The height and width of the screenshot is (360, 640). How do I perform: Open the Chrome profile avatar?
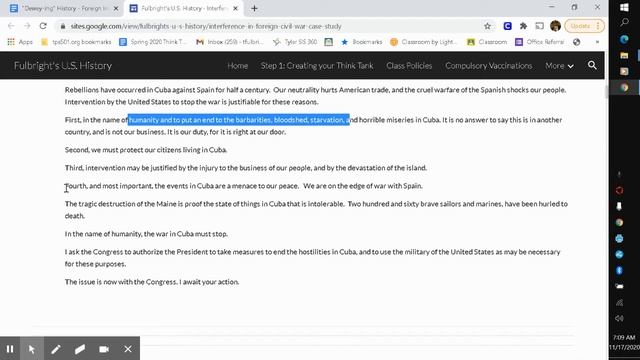click(x=555, y=26)
